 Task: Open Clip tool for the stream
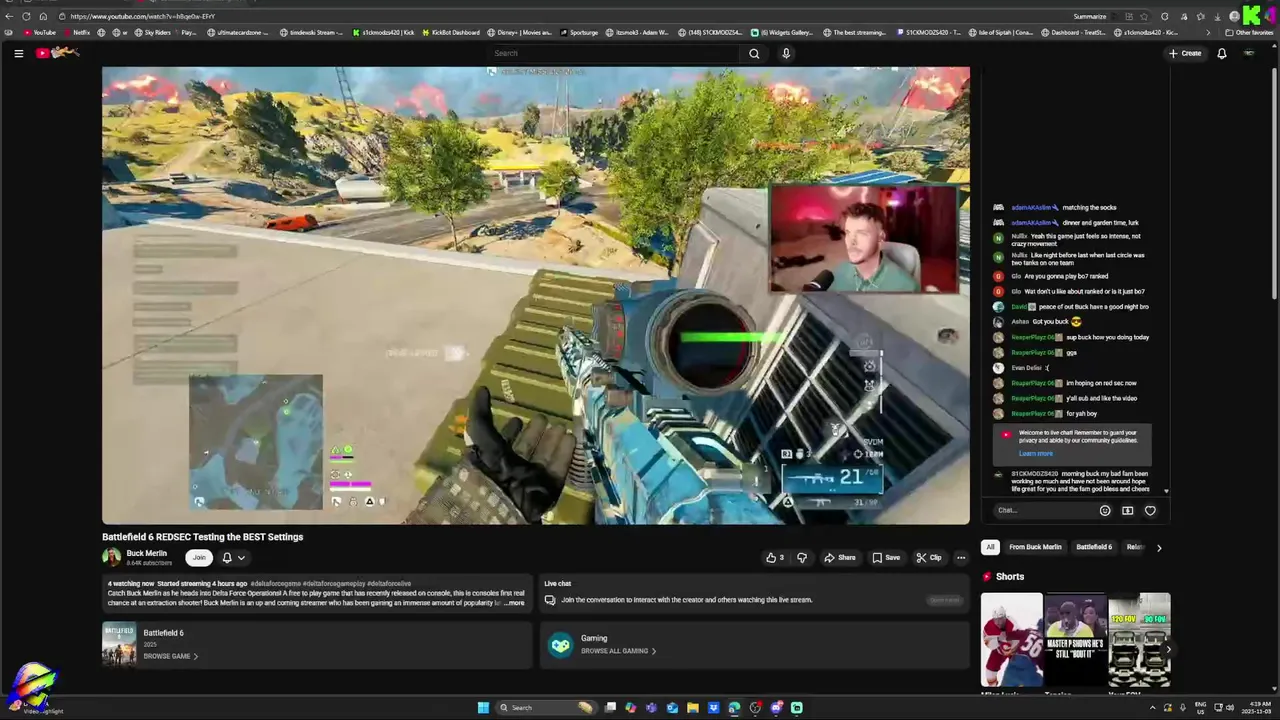pos(929,557)
